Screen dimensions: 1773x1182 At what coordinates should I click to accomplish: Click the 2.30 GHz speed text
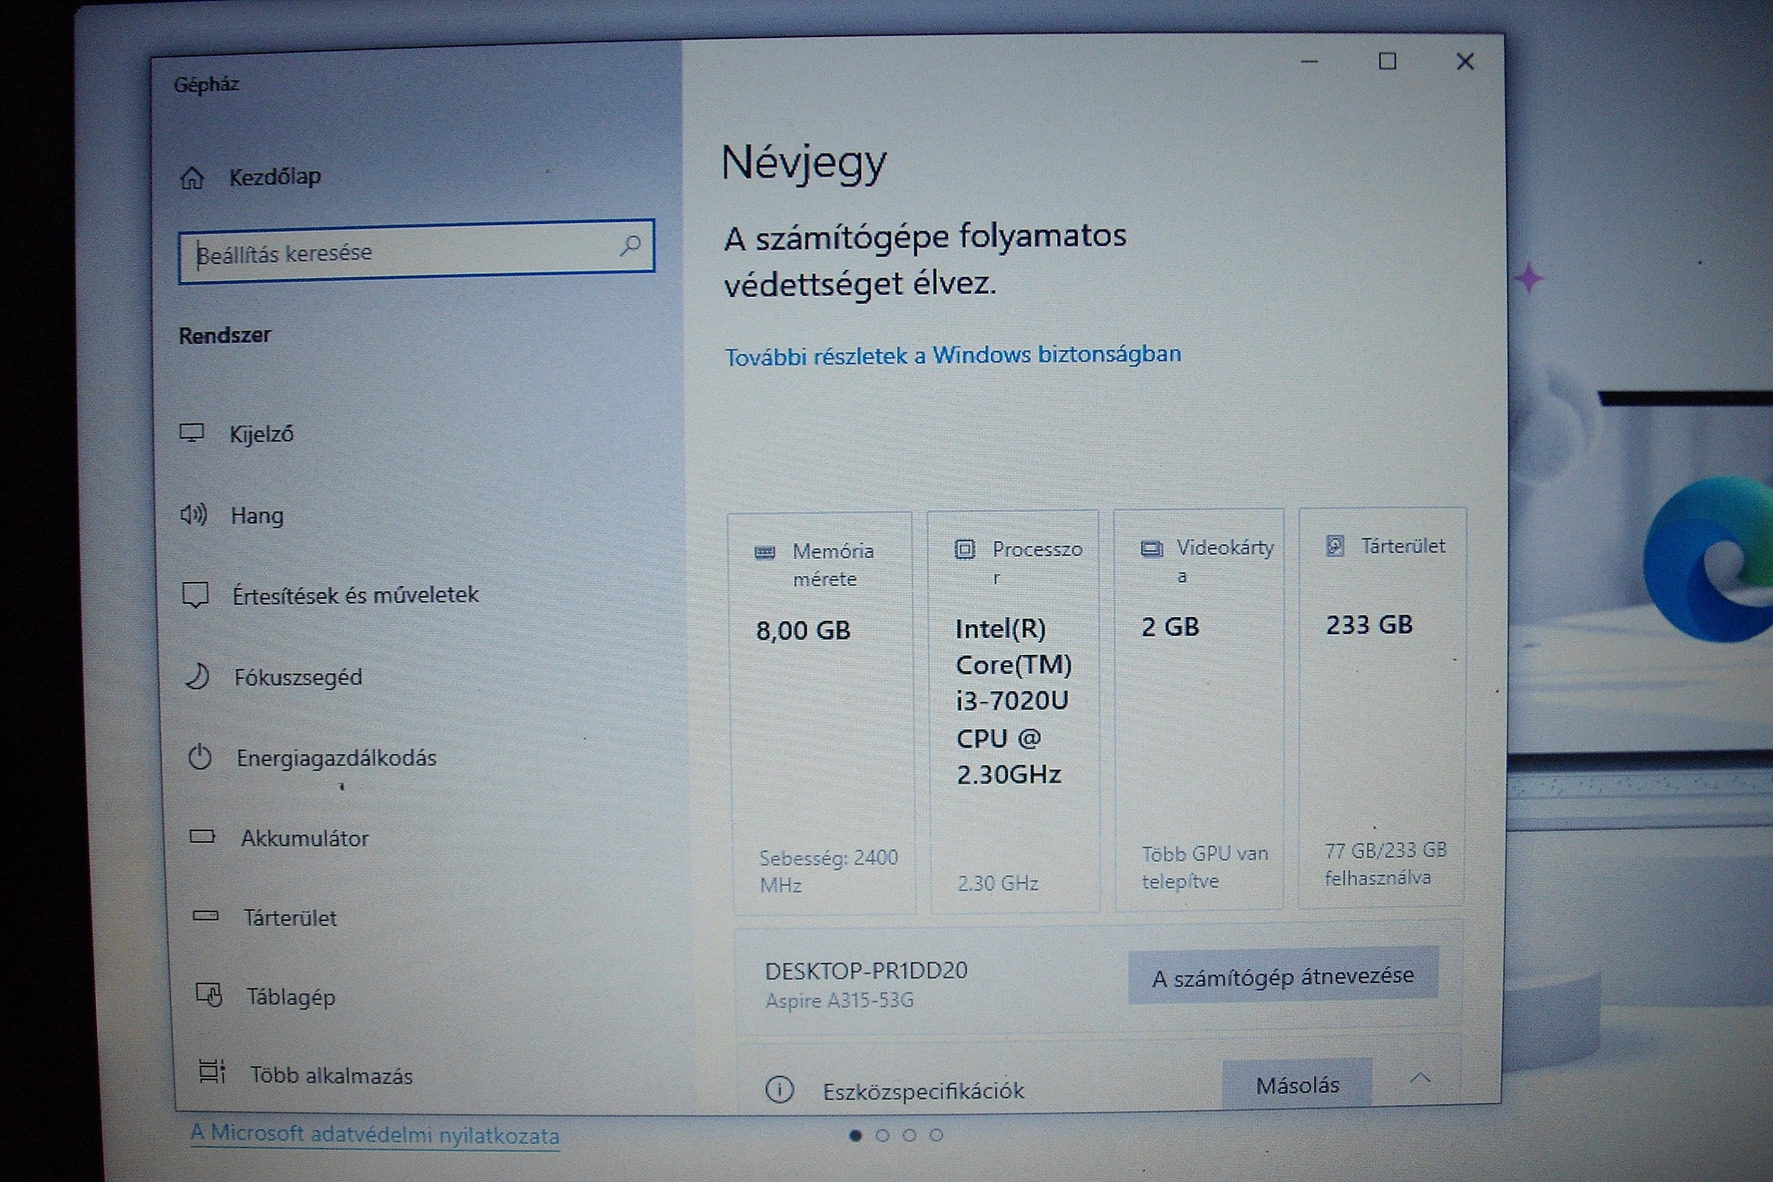998,883
